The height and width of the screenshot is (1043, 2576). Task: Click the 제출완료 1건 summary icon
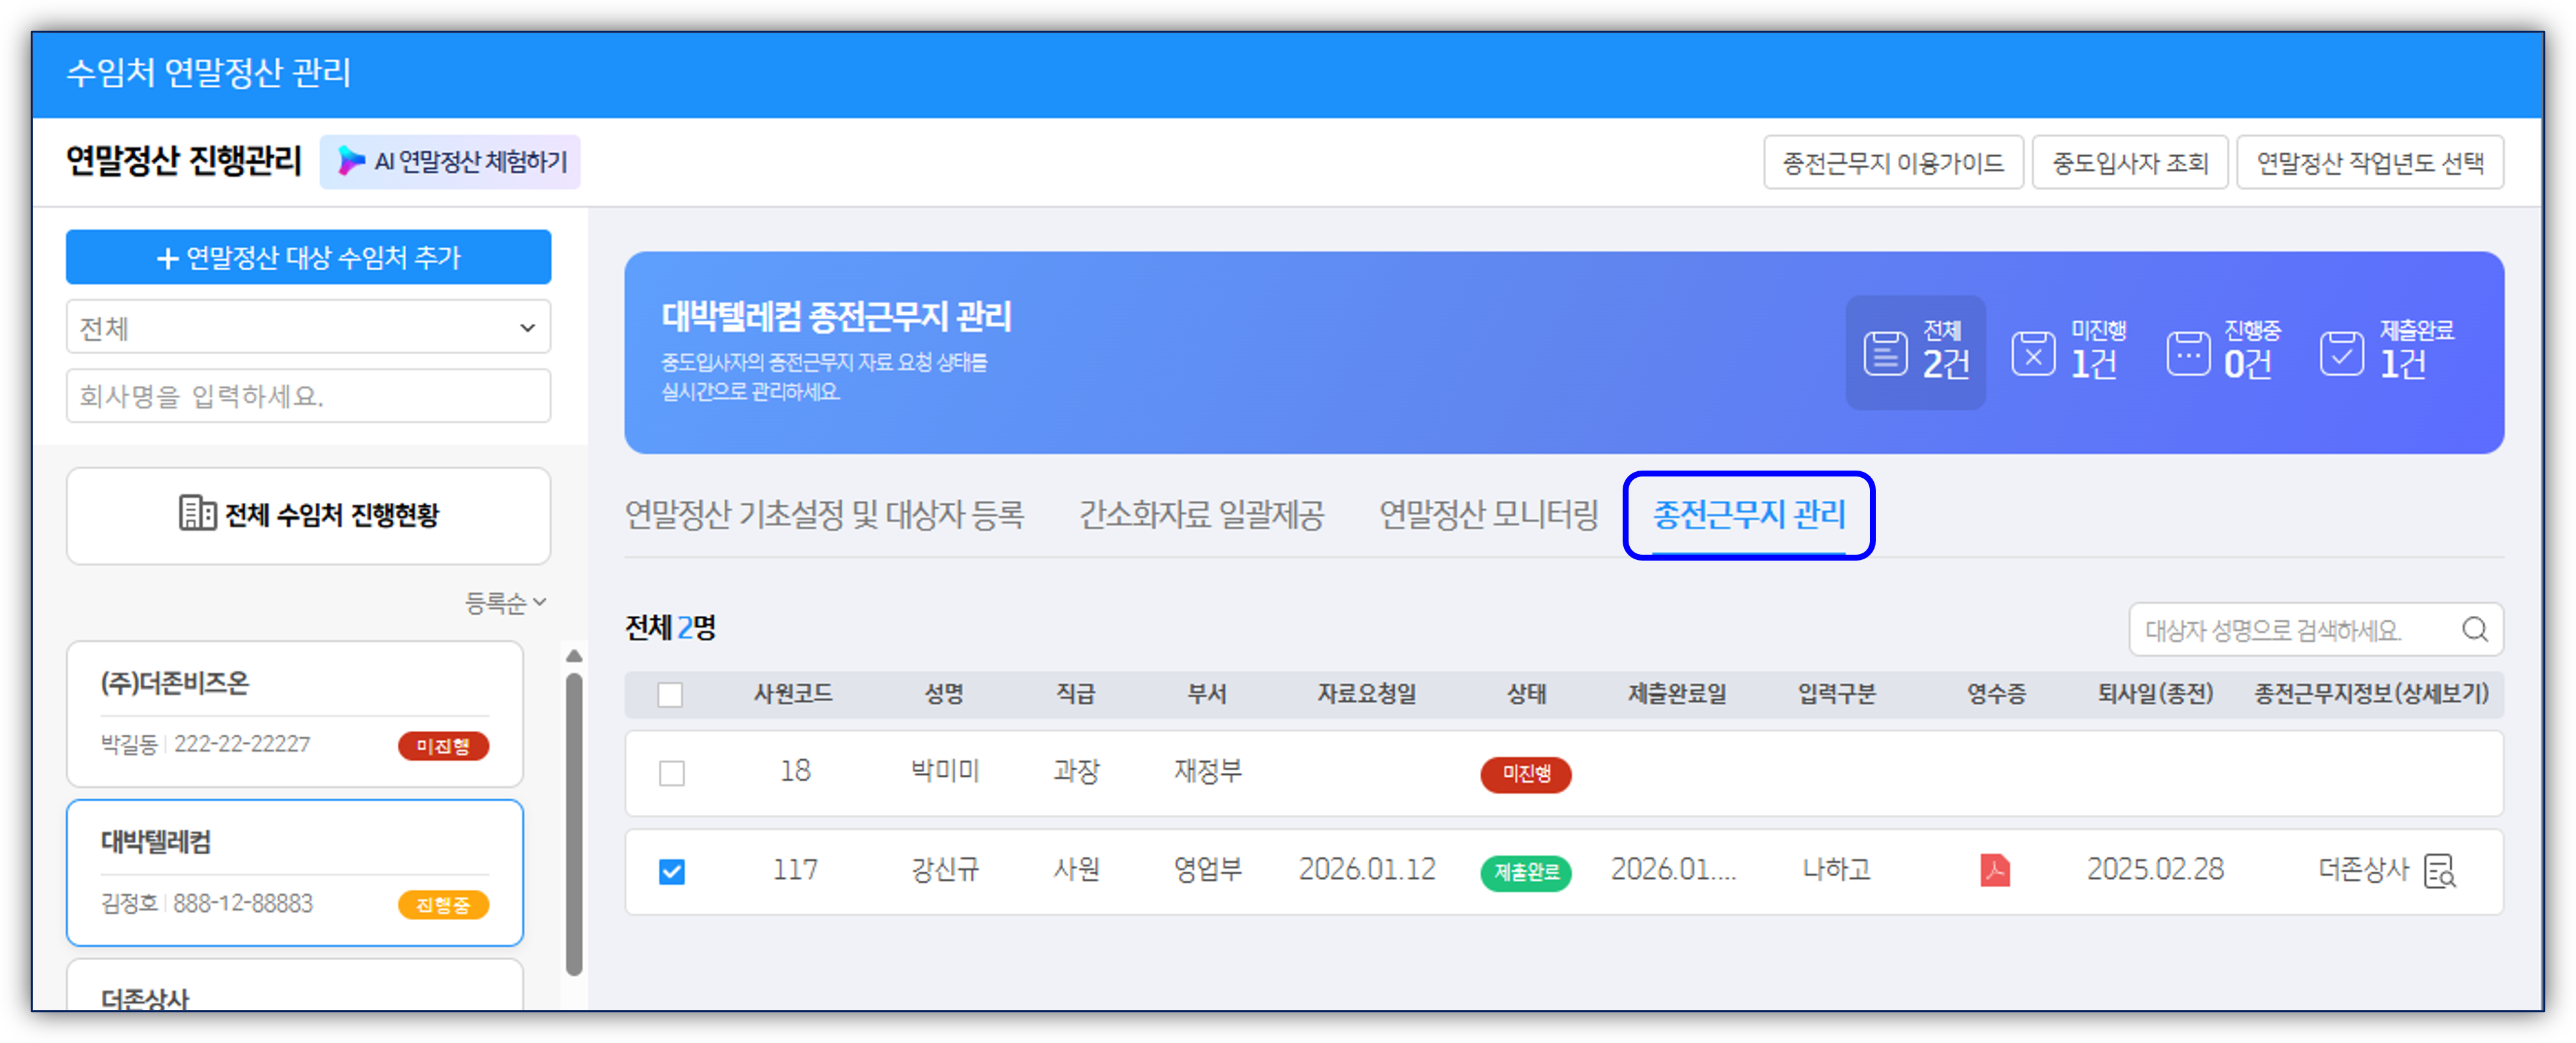2342,353
